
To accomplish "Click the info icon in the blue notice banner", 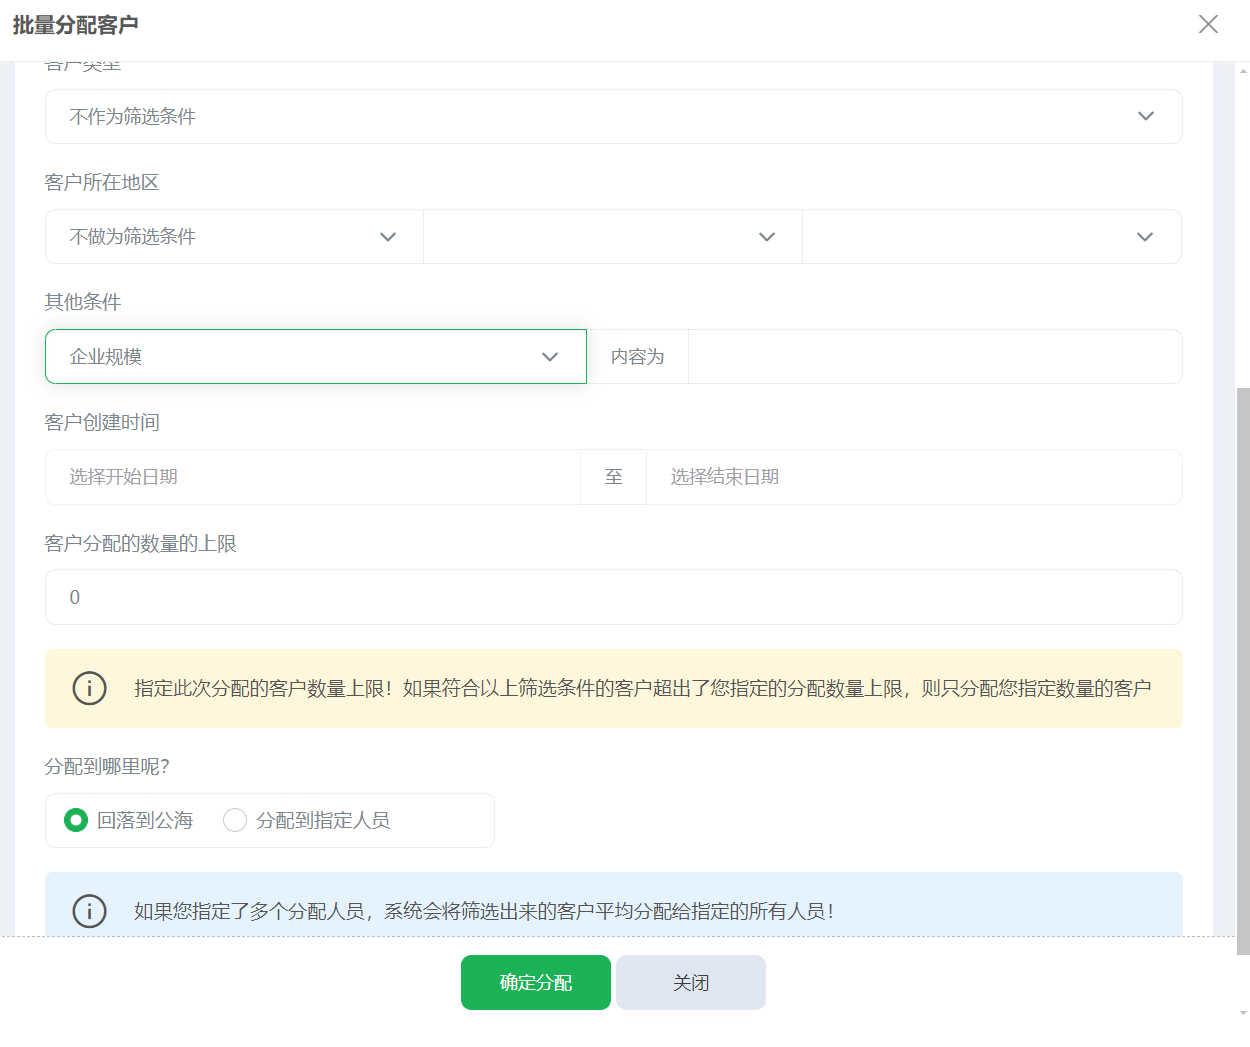I will tap(89, 911).
